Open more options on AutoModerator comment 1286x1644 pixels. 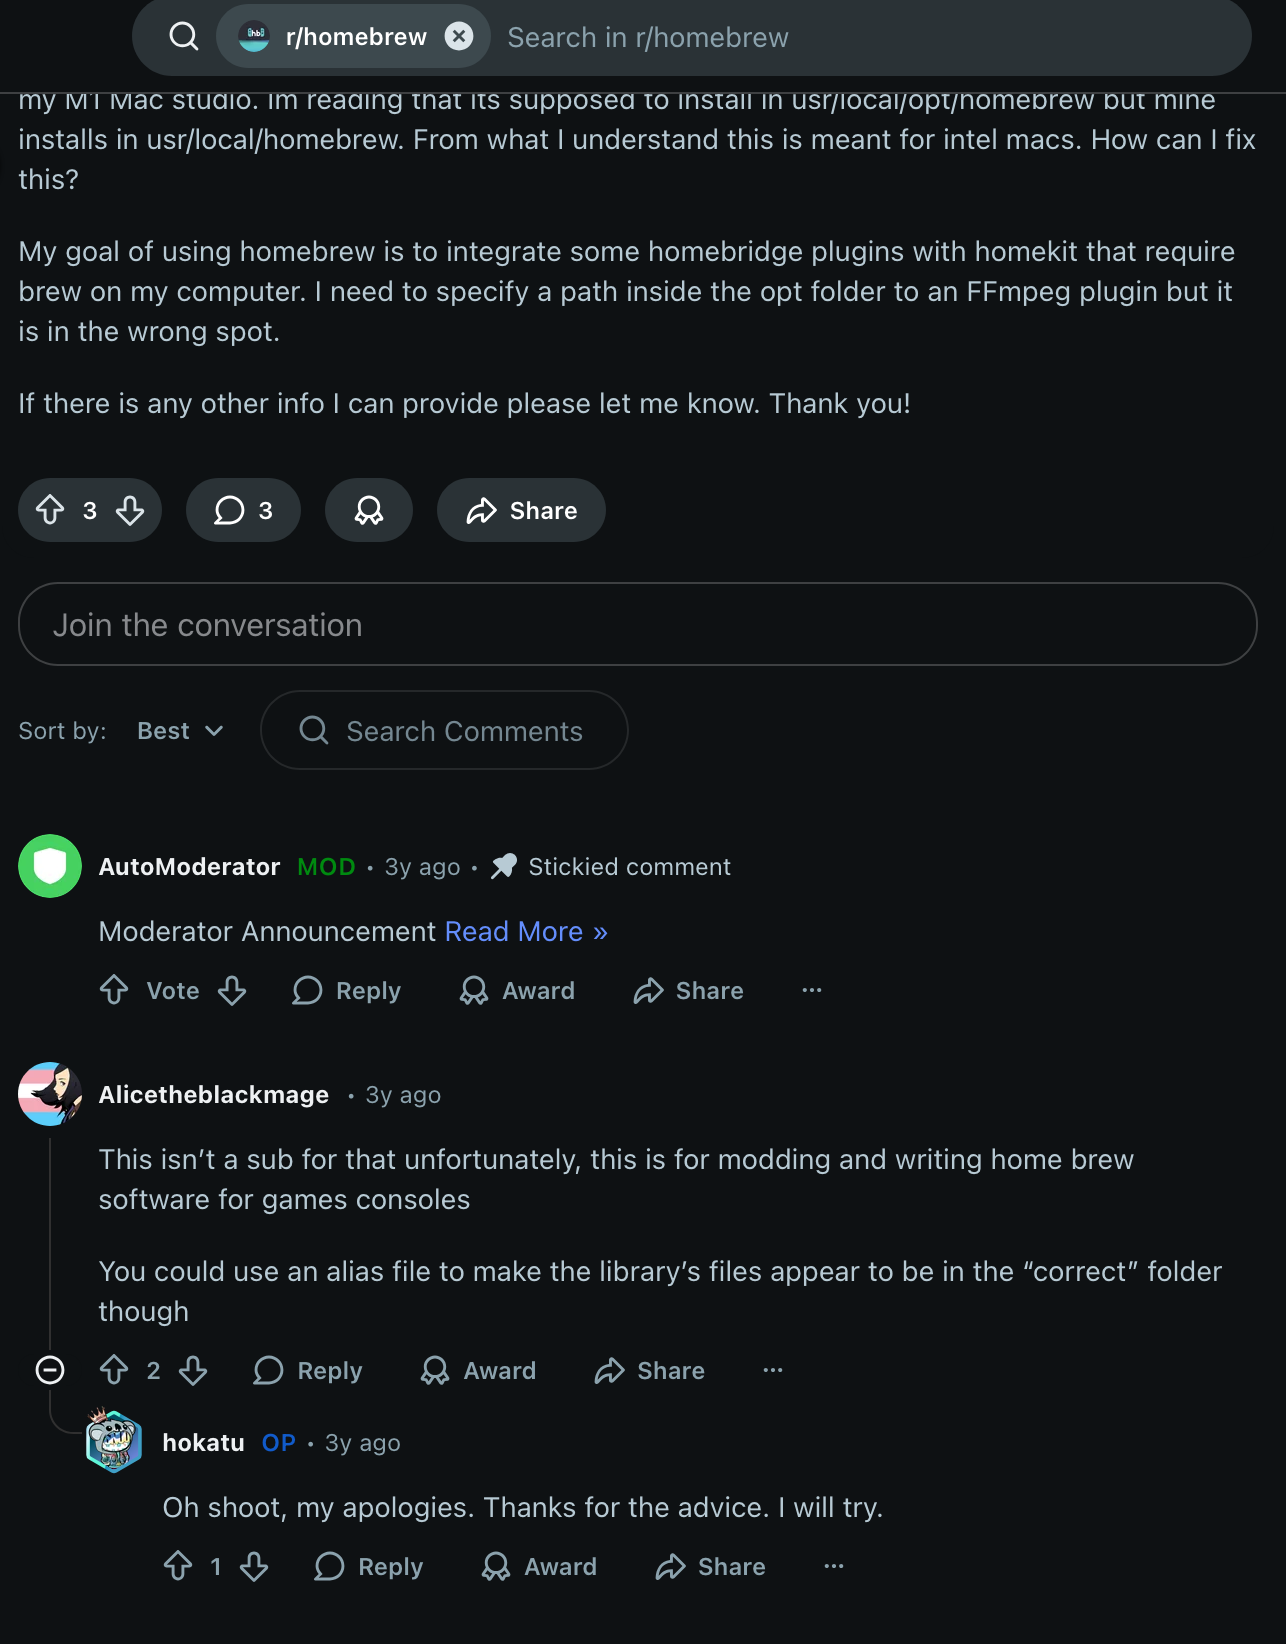point(811,990)
